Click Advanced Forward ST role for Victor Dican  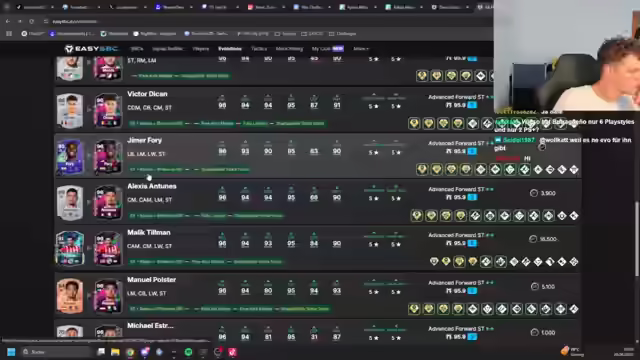pos(456,97)
